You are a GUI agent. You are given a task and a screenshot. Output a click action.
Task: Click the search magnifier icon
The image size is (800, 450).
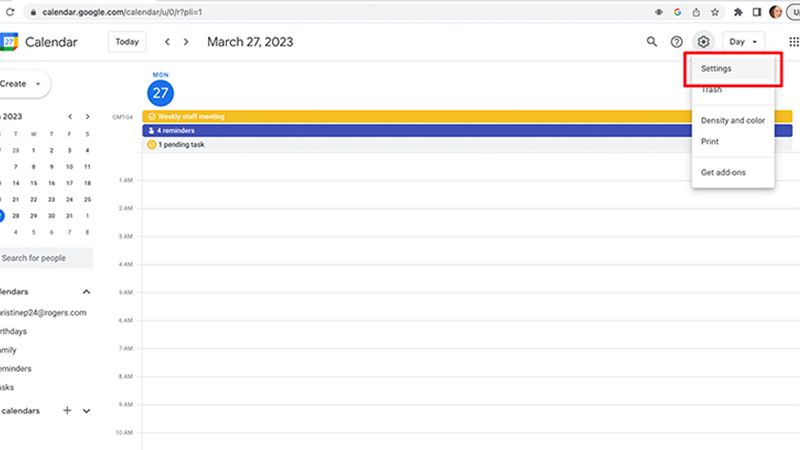pyautogui.click(x=652, y=42)
